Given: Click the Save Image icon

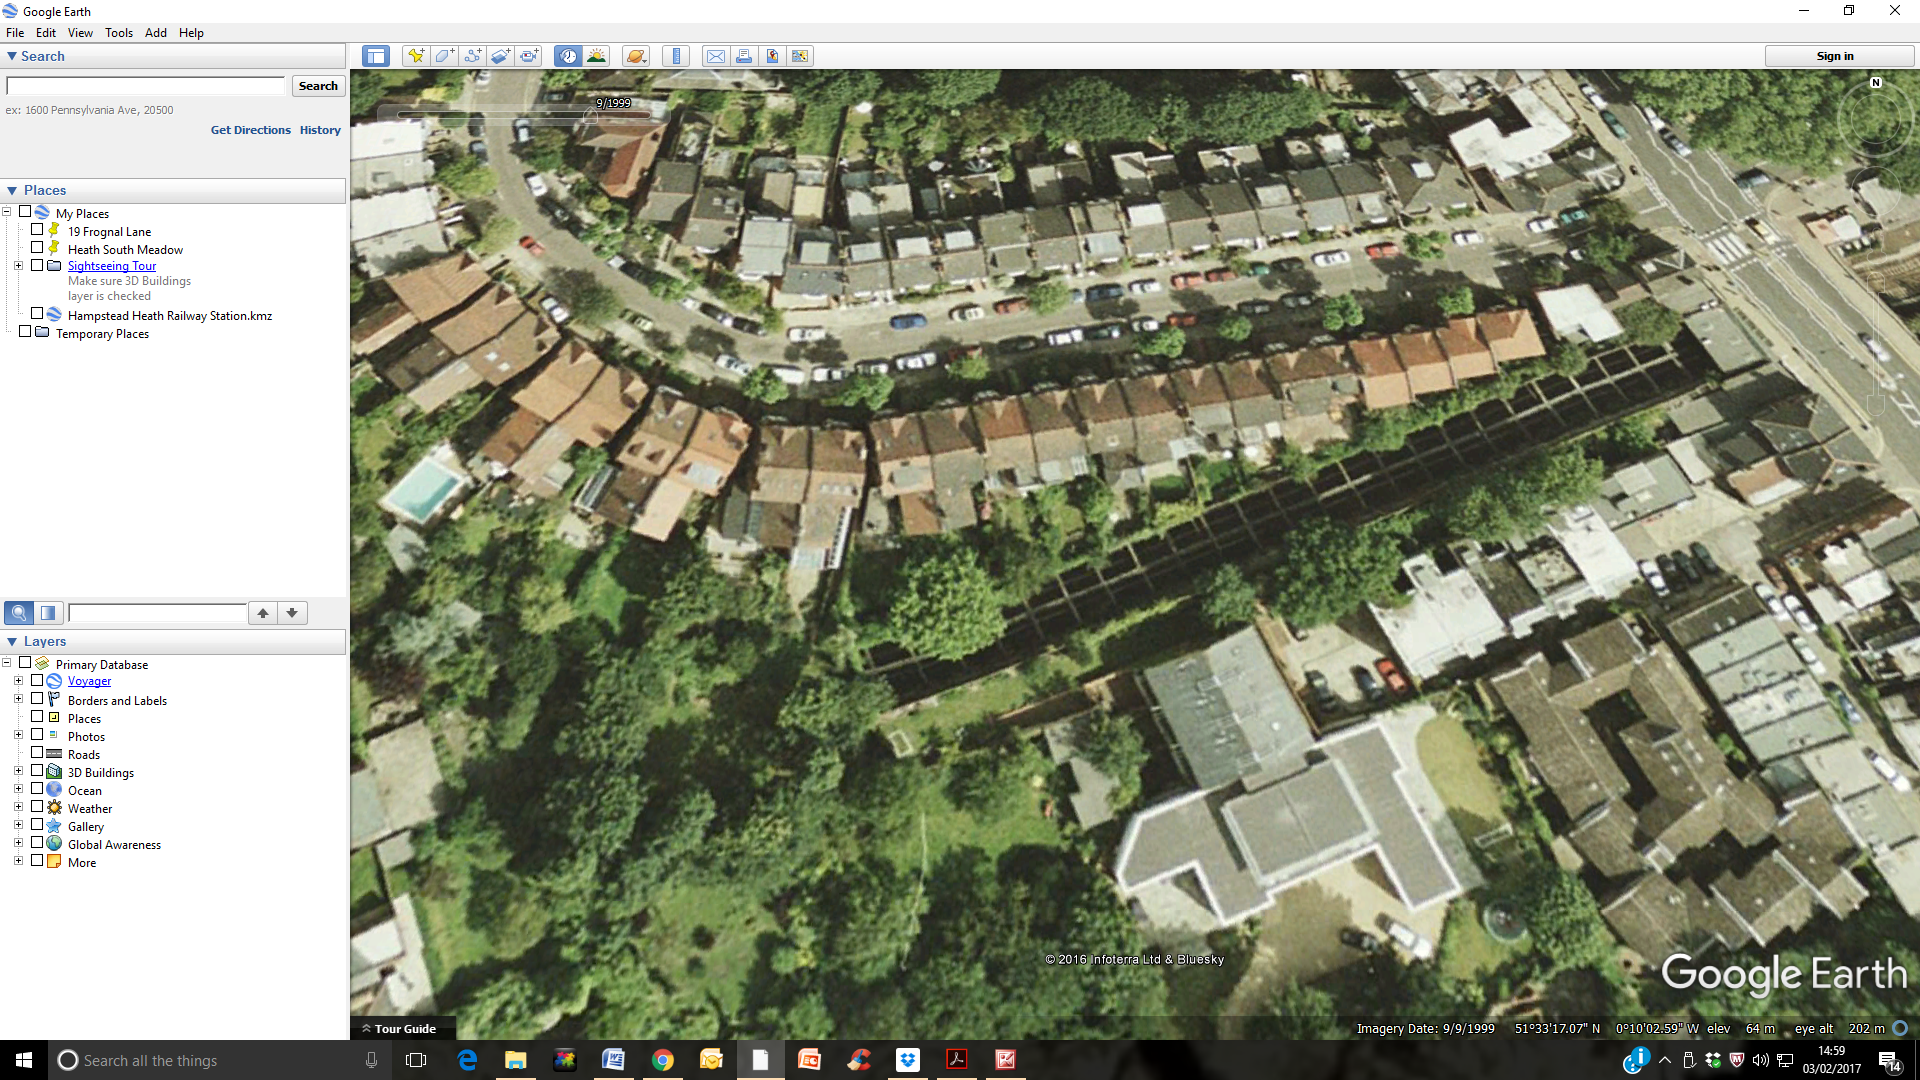Looking at the screenshot, I should click(x=772, y=56).
